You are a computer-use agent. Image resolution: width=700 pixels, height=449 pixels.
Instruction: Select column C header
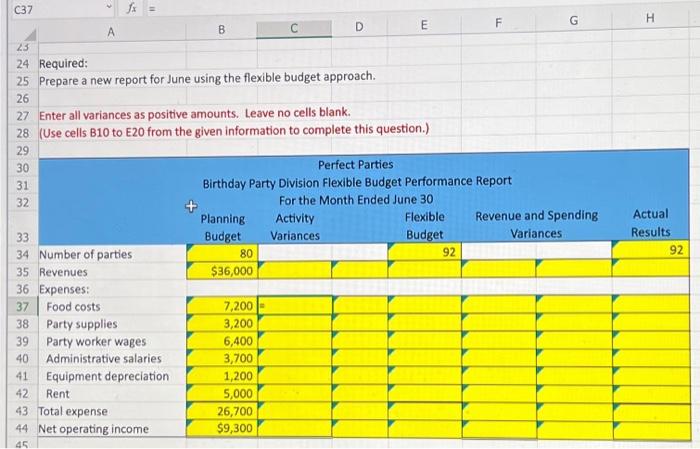294,29
